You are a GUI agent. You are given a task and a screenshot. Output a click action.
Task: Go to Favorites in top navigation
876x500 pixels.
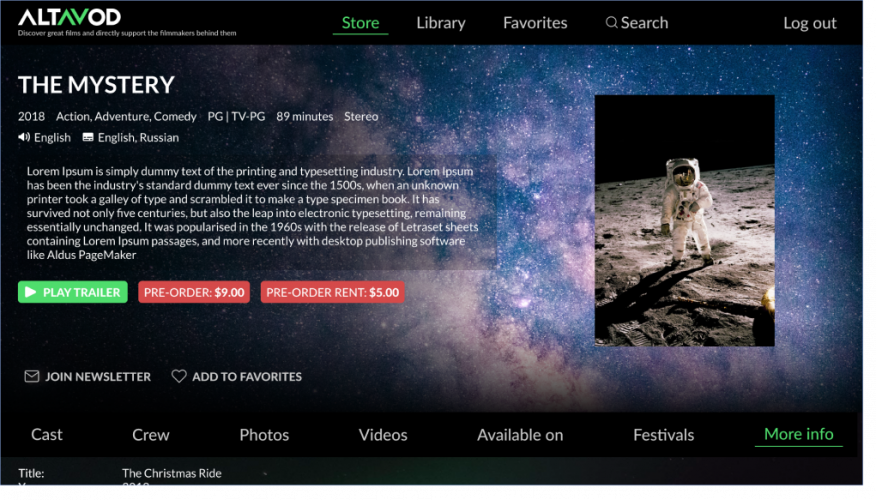click(x=535, y=23)
